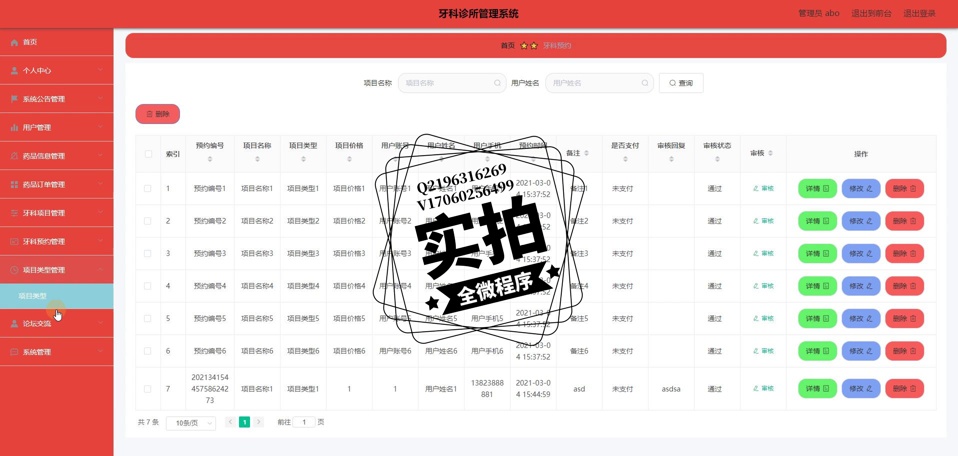Click 退出登录 in the top bar
The height and width of the screenshot is (456, 958).
point(919,14)
